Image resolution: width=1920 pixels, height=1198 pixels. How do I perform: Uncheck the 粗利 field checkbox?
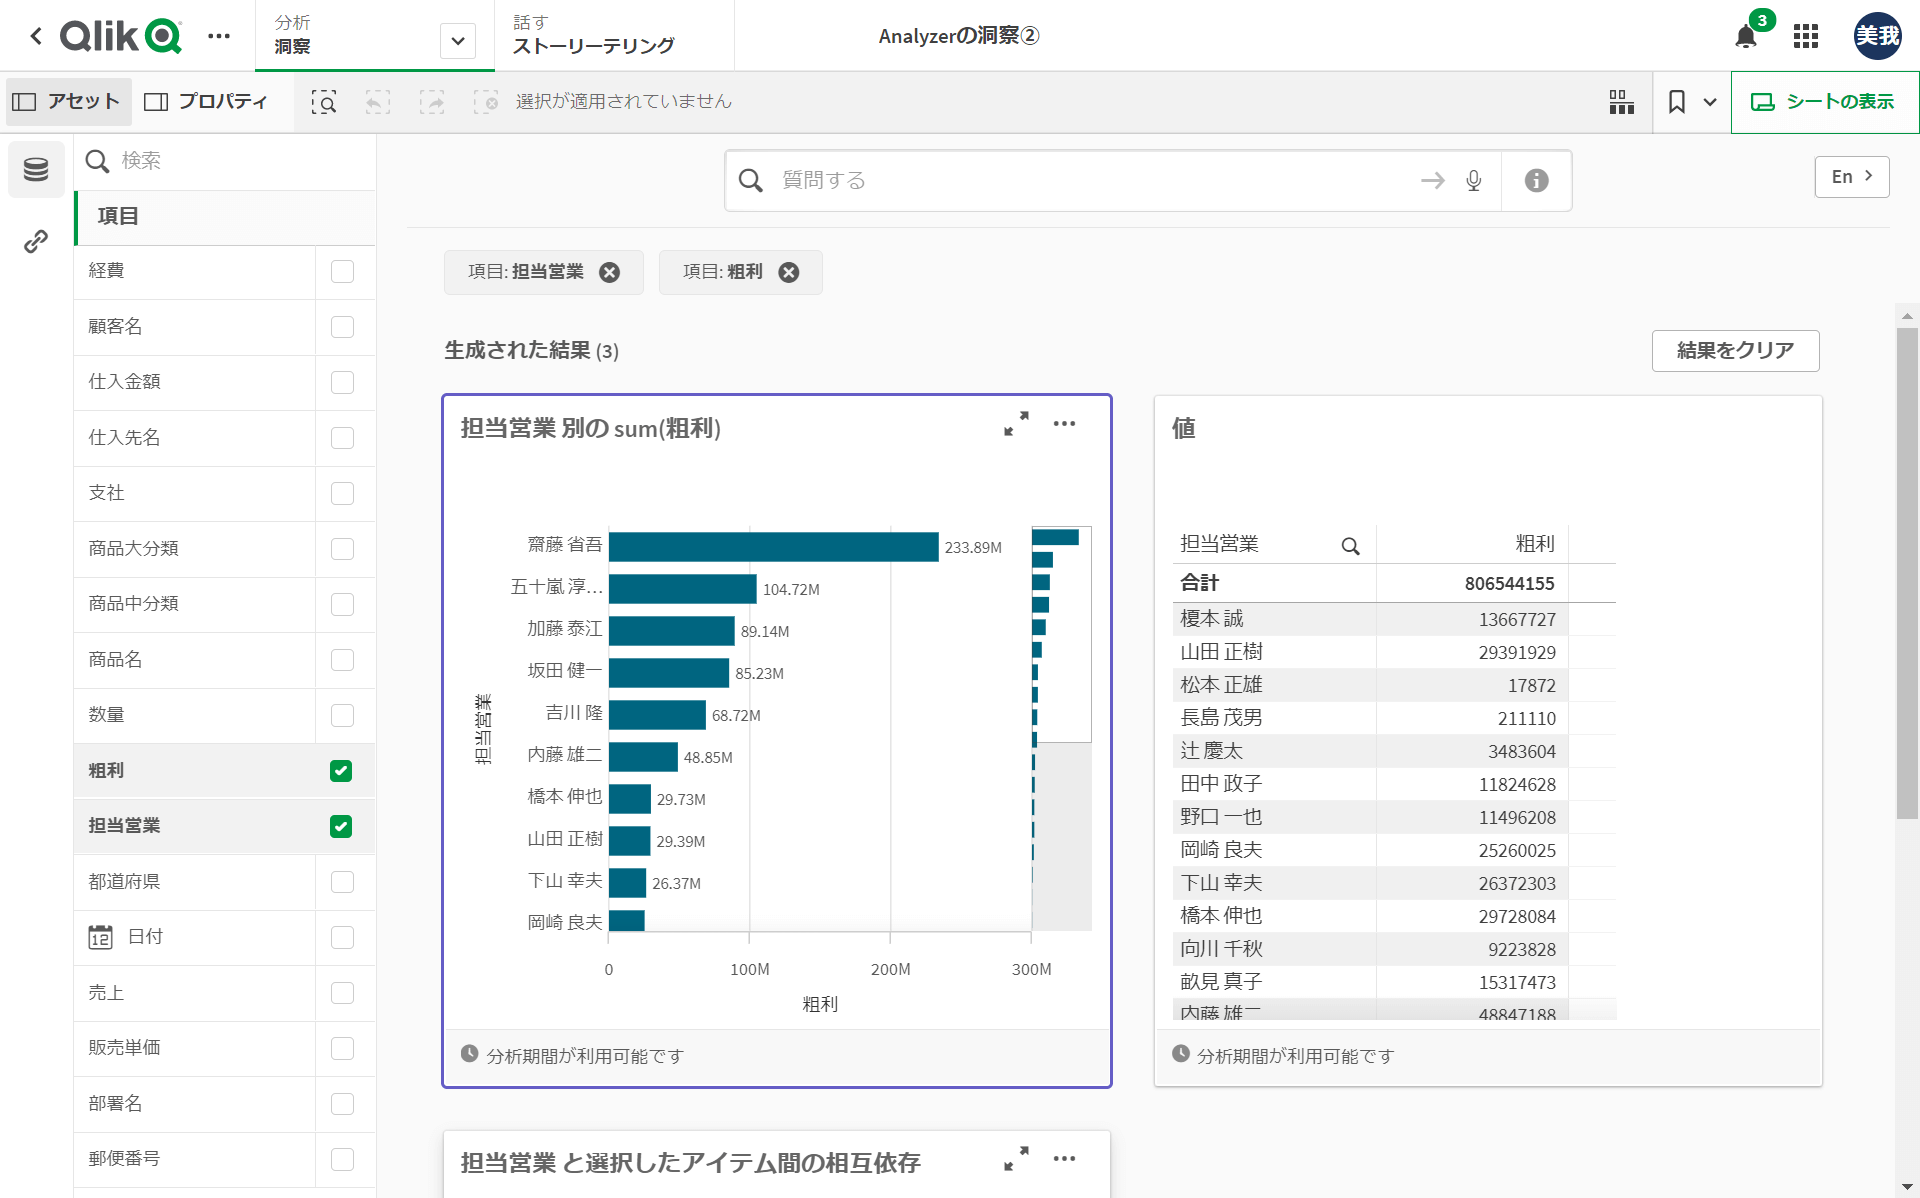click(x=341, y=770)
